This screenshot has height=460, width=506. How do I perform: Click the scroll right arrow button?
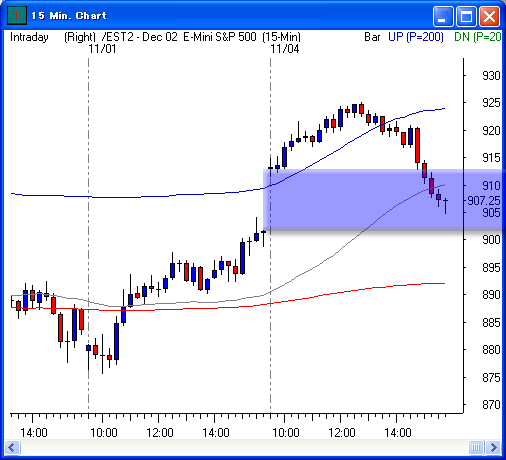494,447
